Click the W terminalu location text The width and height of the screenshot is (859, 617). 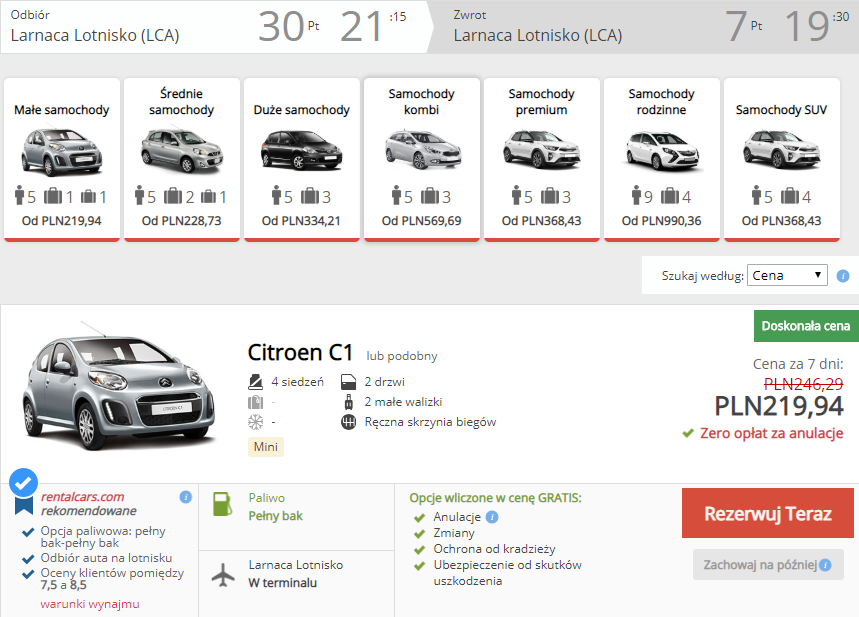tap(283, 582)
